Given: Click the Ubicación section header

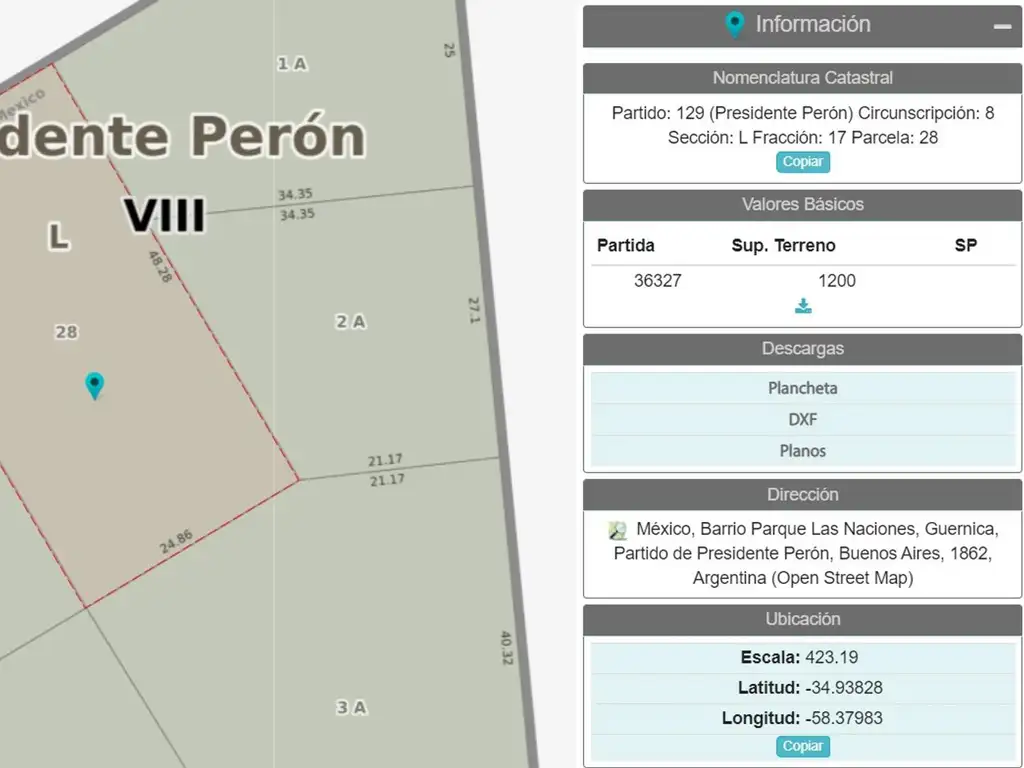Looking at the screenshot, I should point(802,619).
